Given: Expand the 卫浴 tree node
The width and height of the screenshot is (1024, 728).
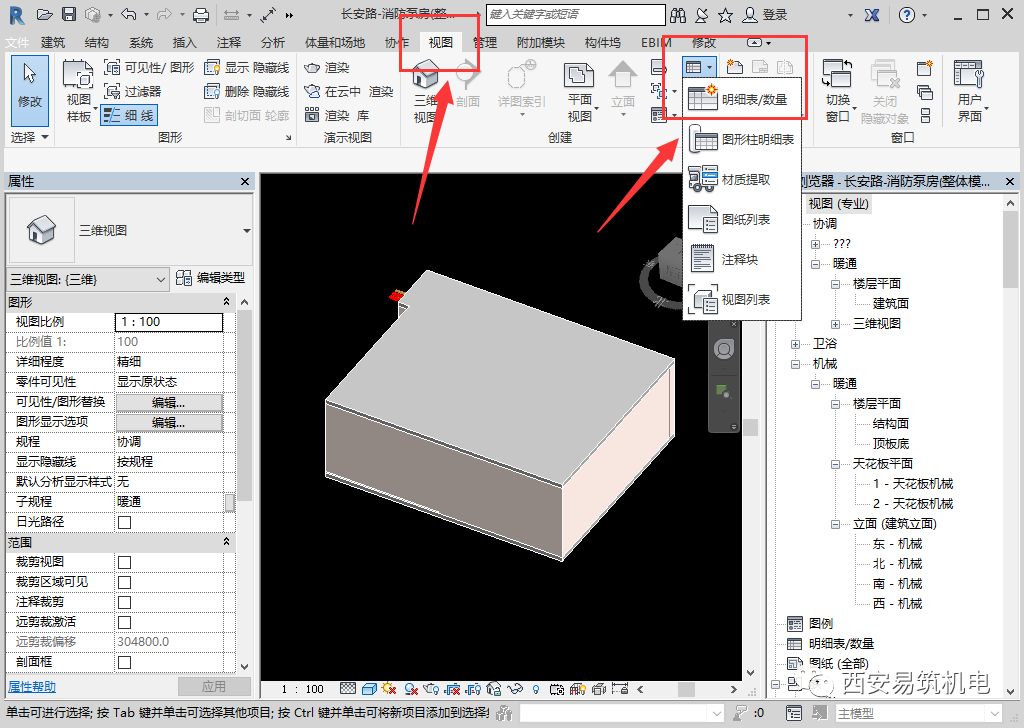Looking at the screenshot, I should [796, 344].
